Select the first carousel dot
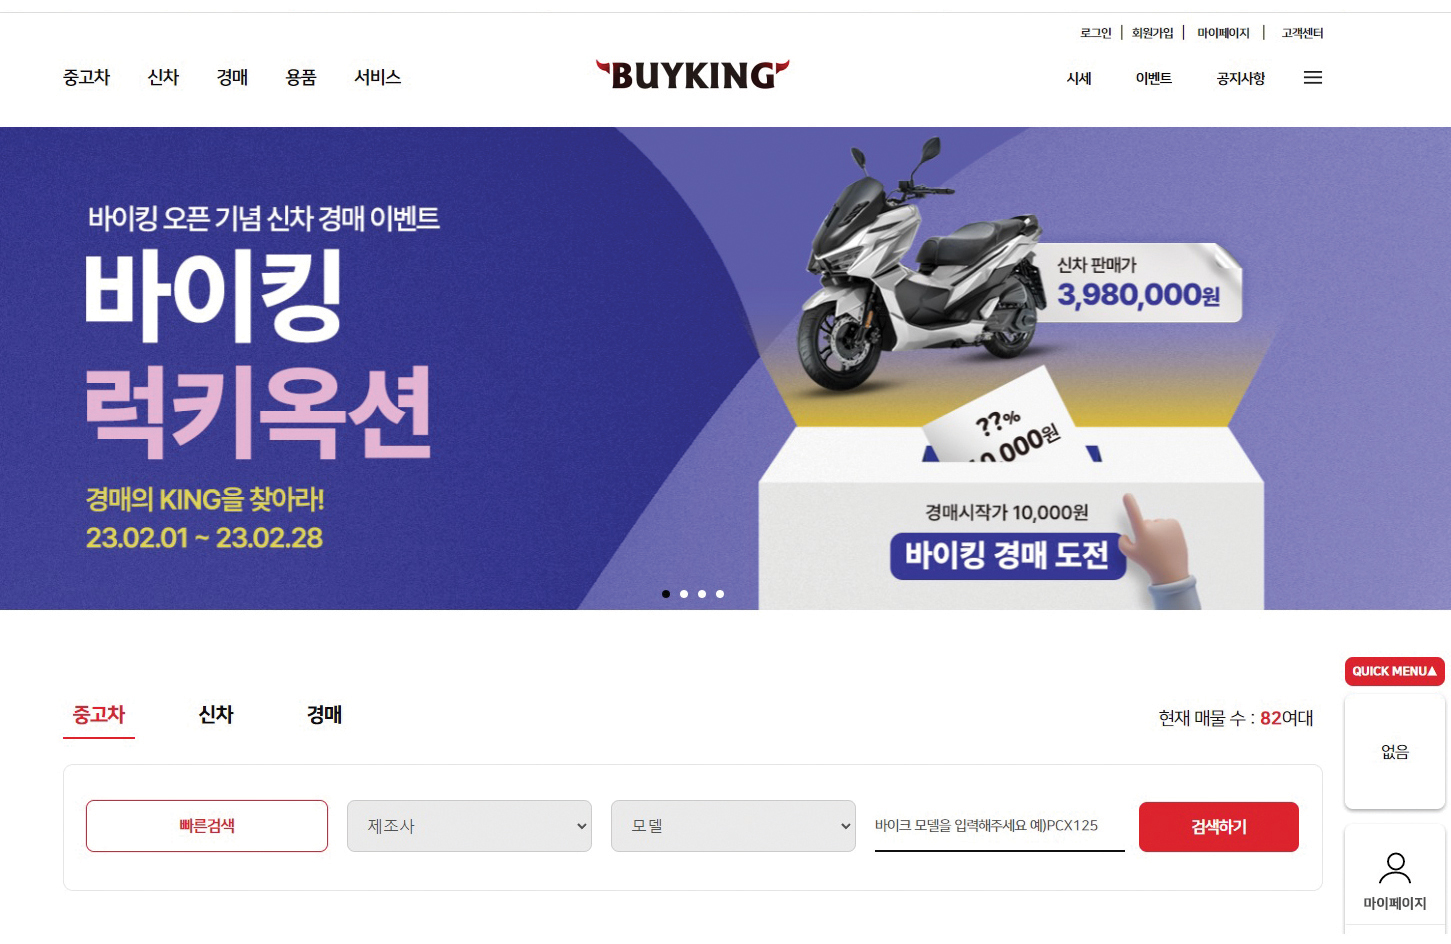Screen dimensions: 1451x944 point(666,594)
